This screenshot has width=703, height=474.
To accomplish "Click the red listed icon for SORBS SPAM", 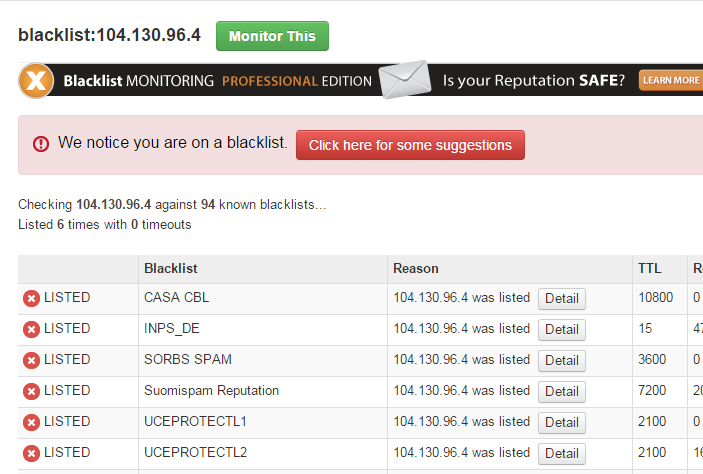I will 31,360.
